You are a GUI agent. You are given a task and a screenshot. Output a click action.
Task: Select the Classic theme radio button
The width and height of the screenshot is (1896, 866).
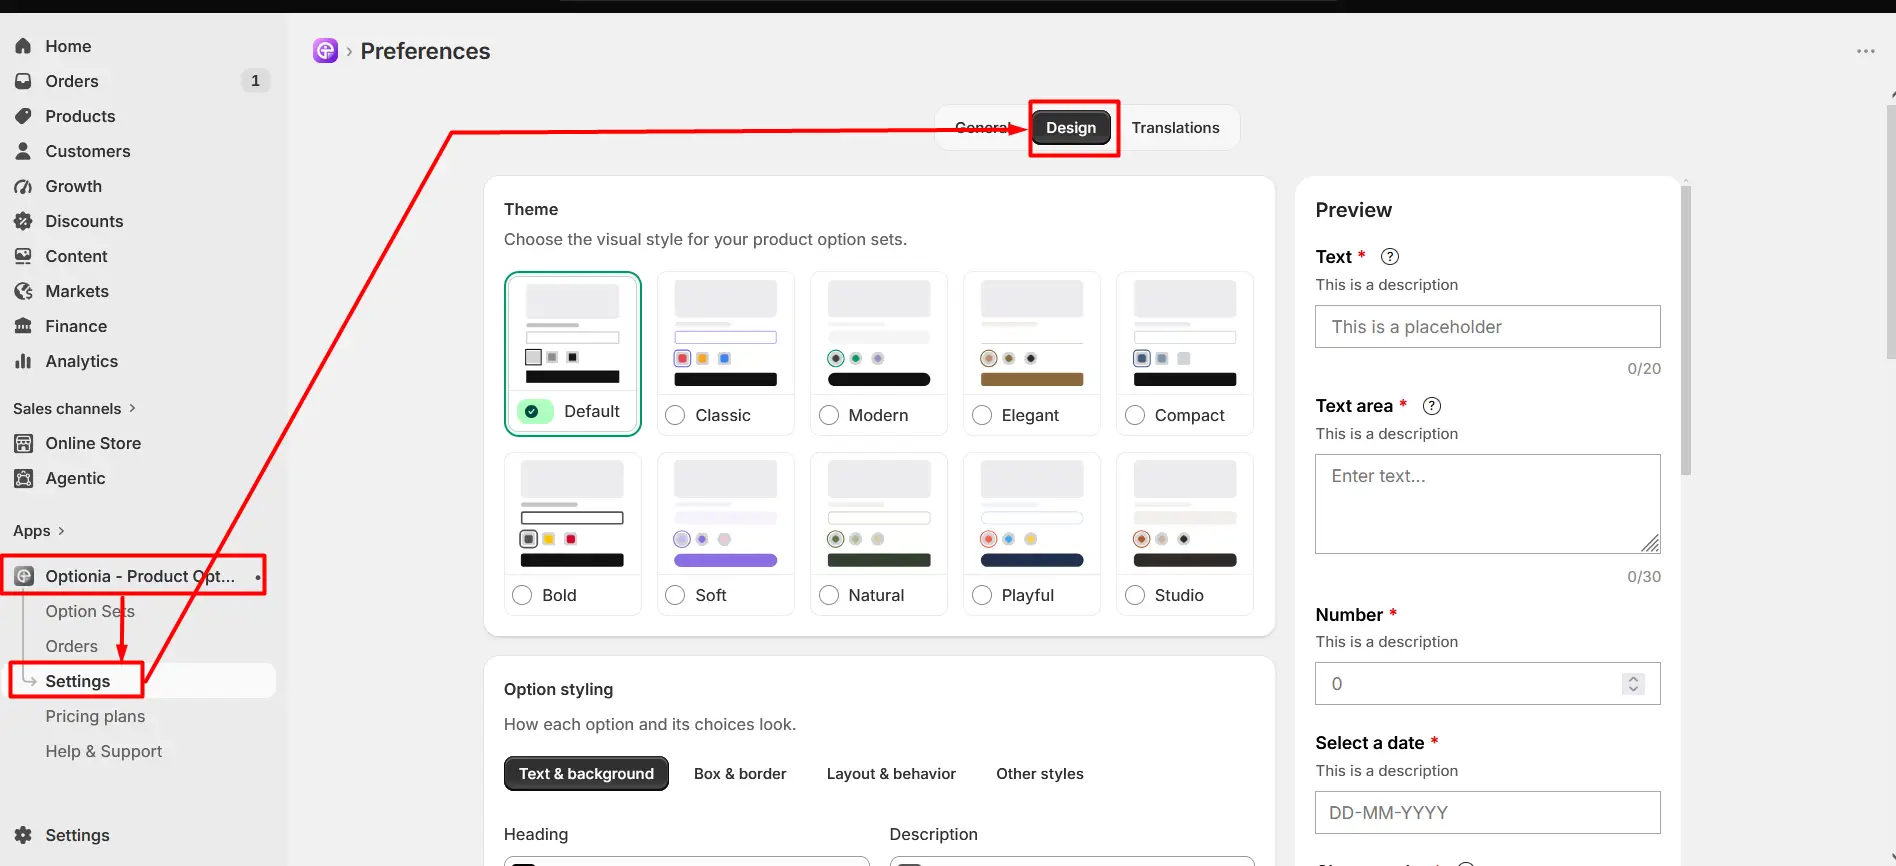tap(676, 415)
